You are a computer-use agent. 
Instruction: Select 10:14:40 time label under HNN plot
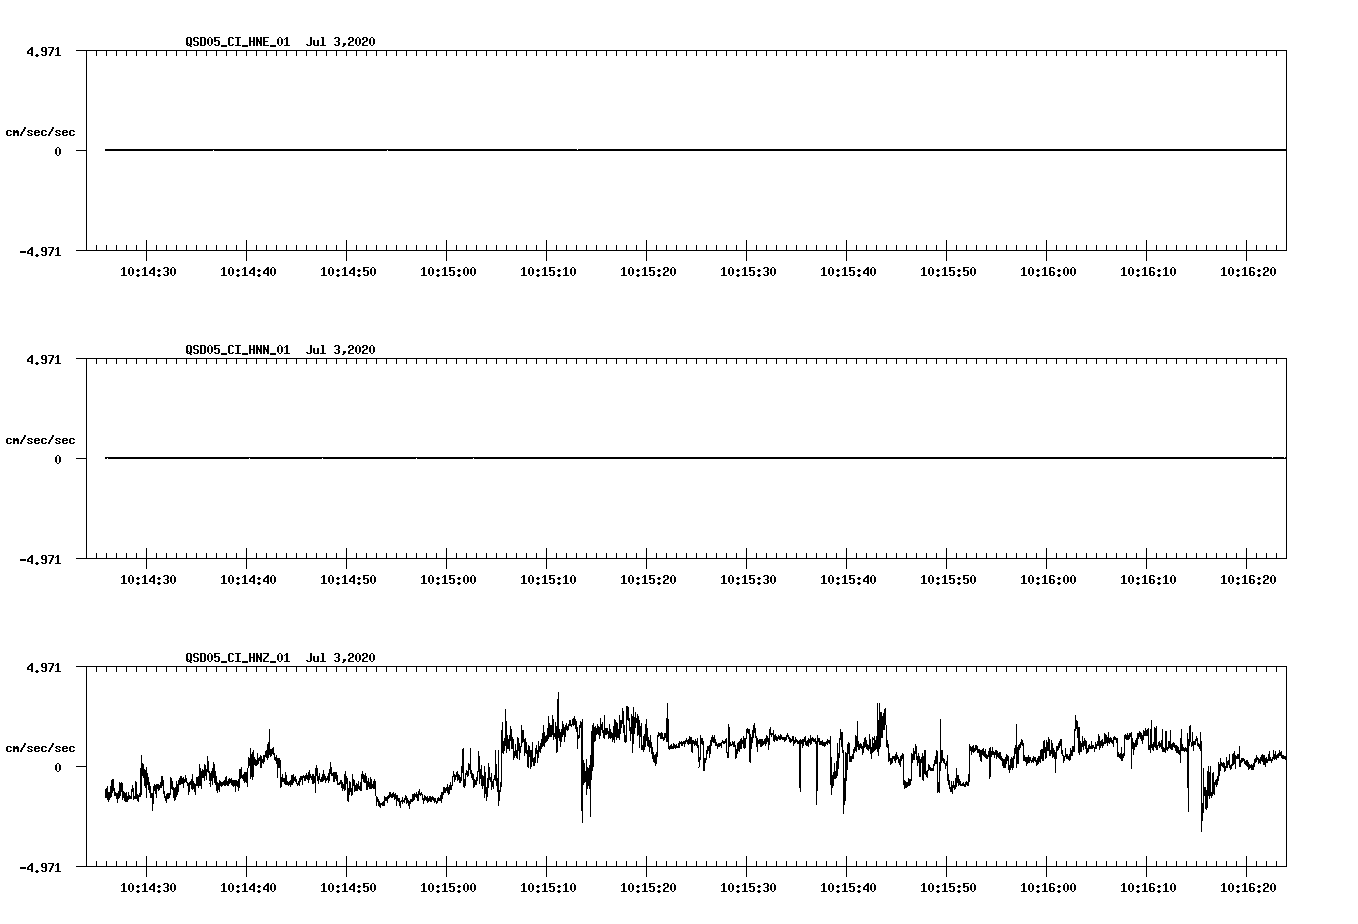pyautogui.click(x=248, y=580)
